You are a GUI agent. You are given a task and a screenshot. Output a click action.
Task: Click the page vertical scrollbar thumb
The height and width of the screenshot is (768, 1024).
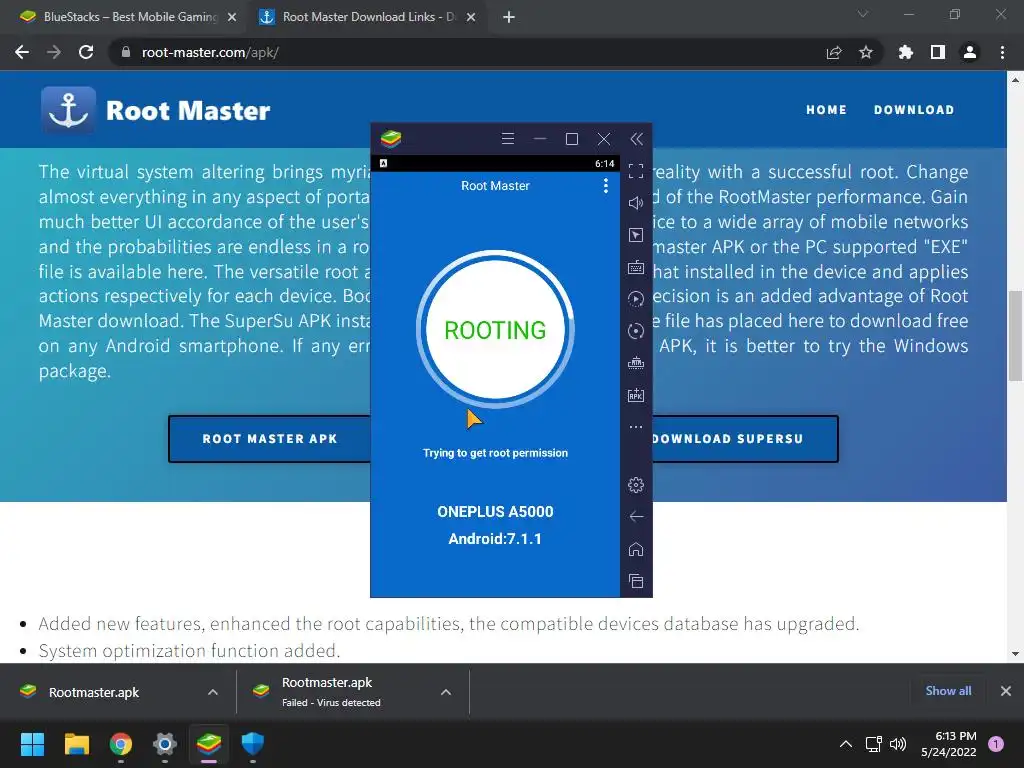1015,335
